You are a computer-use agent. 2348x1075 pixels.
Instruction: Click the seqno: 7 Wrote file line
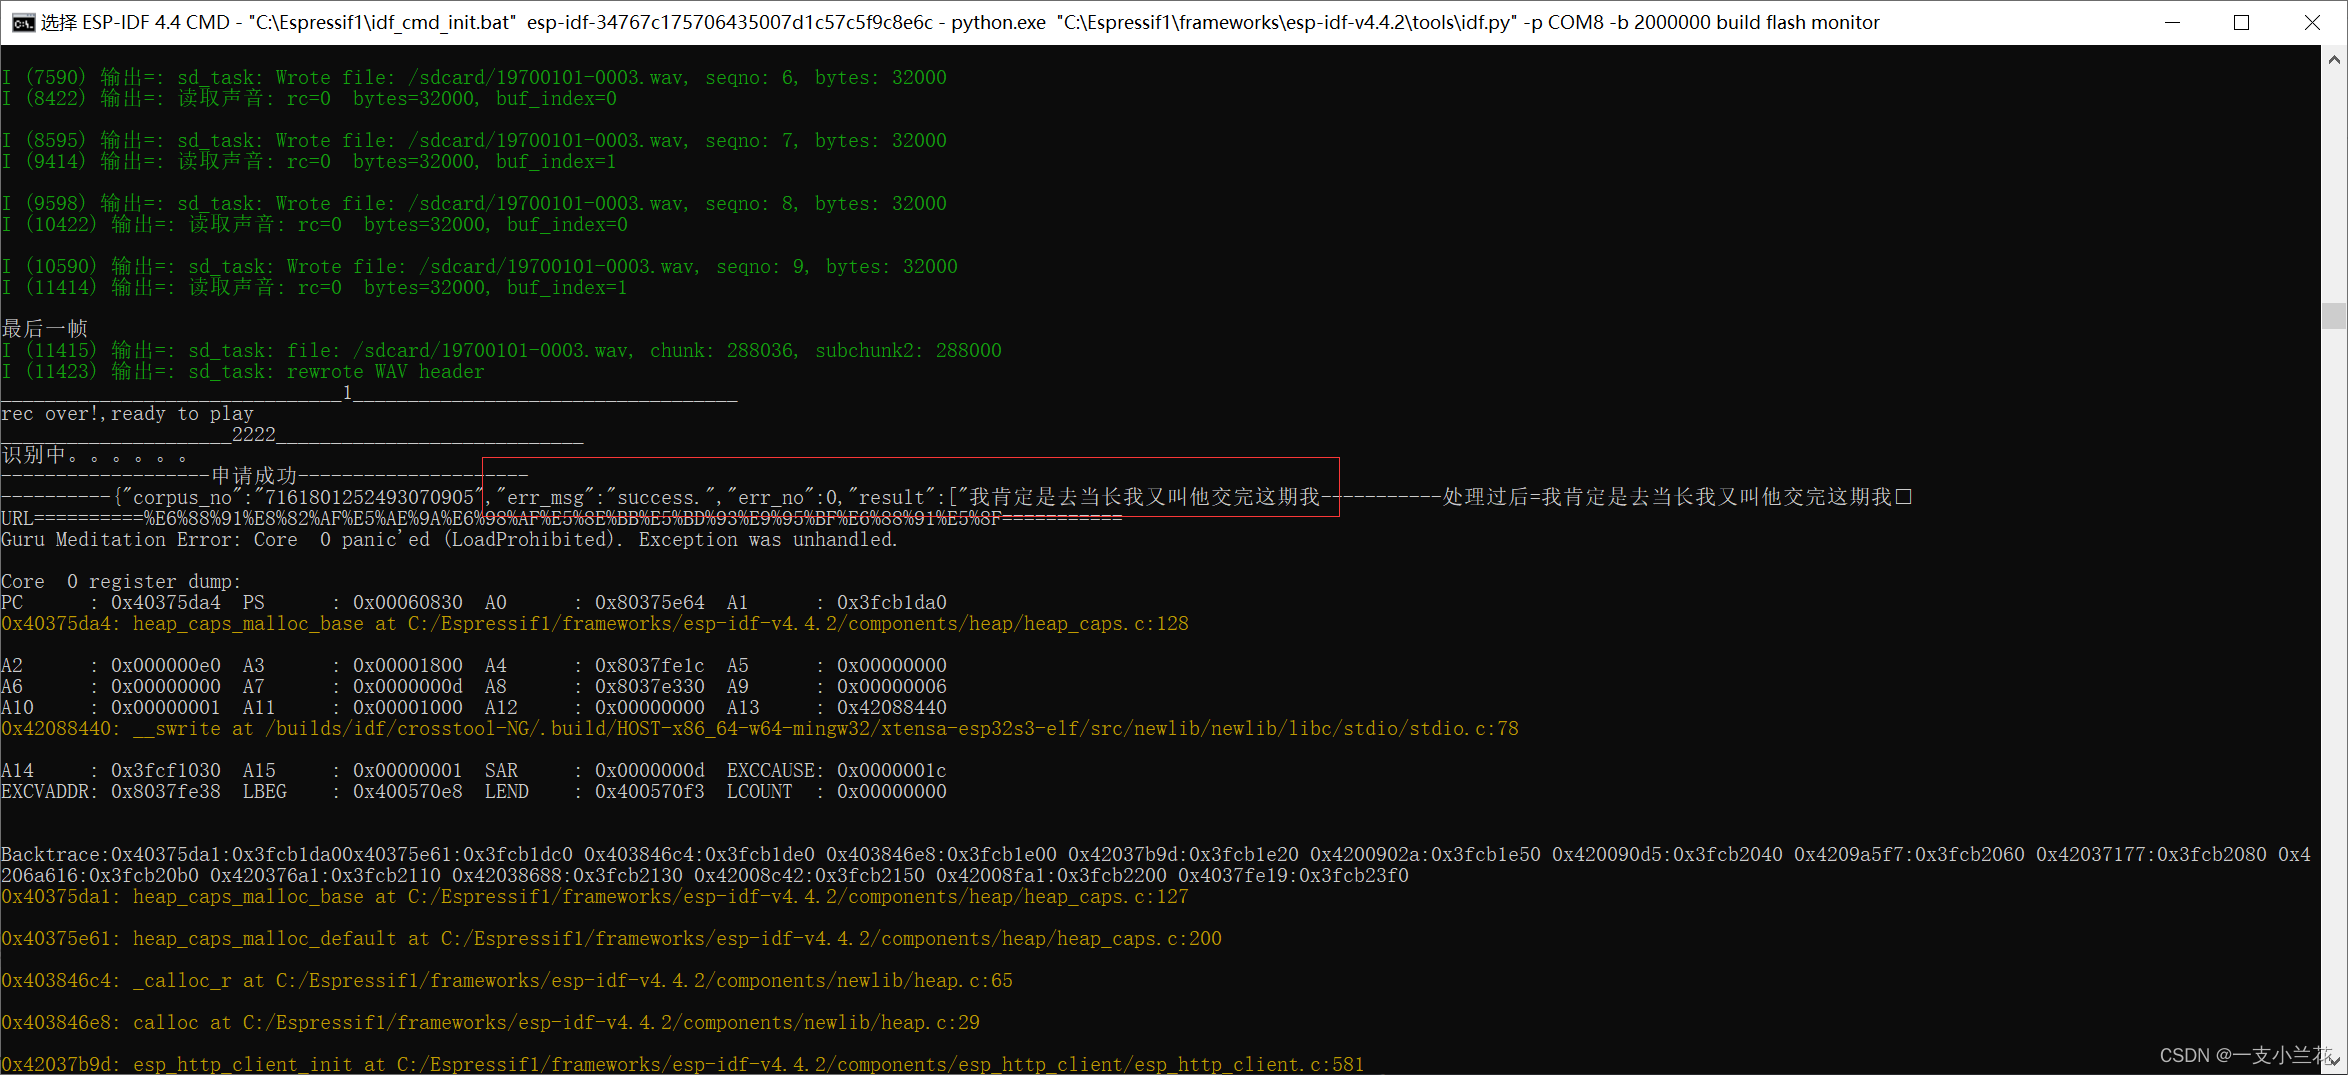tap(474, 140)
